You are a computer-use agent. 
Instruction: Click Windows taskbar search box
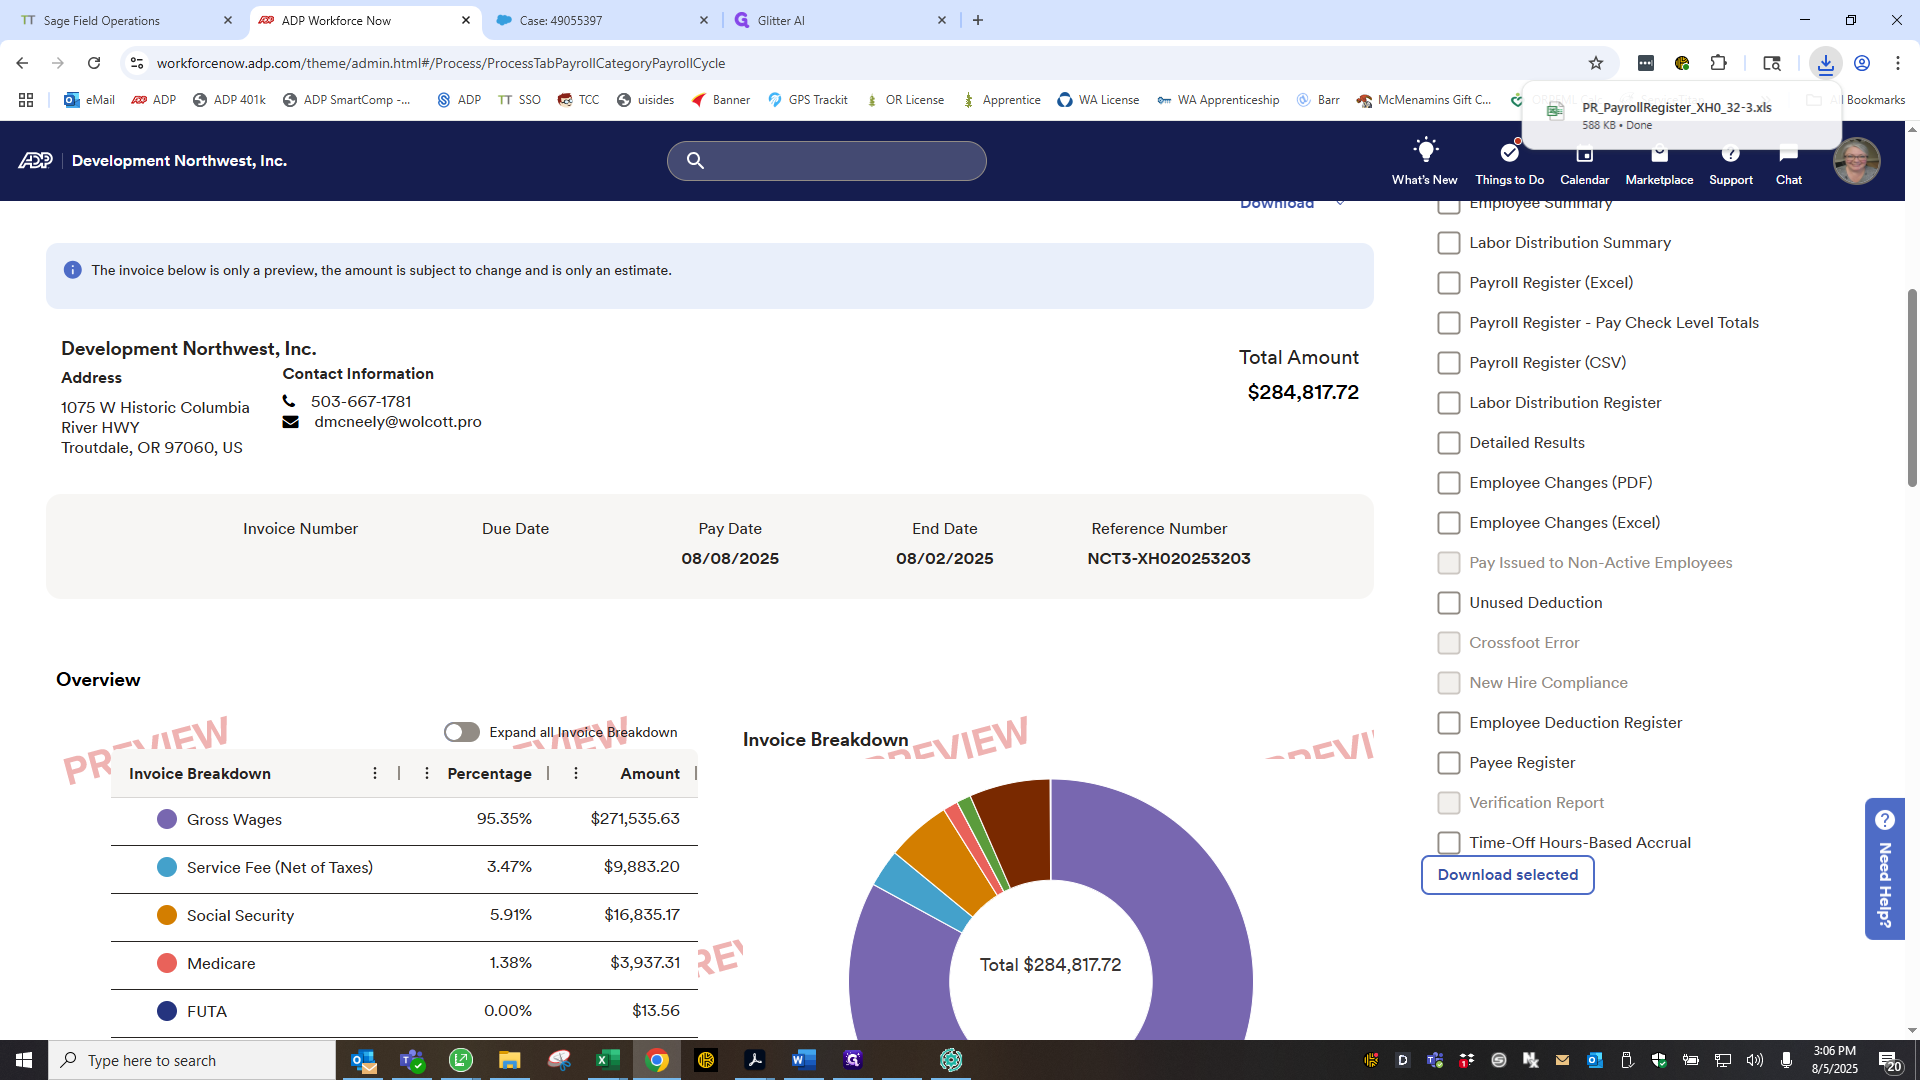[x=192, y=1060]
